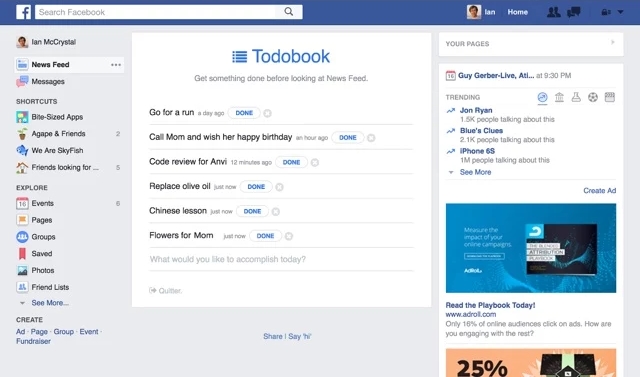Click Friends looking for house icon
This screenshot has width=640, height=377.
coord(22,167)
